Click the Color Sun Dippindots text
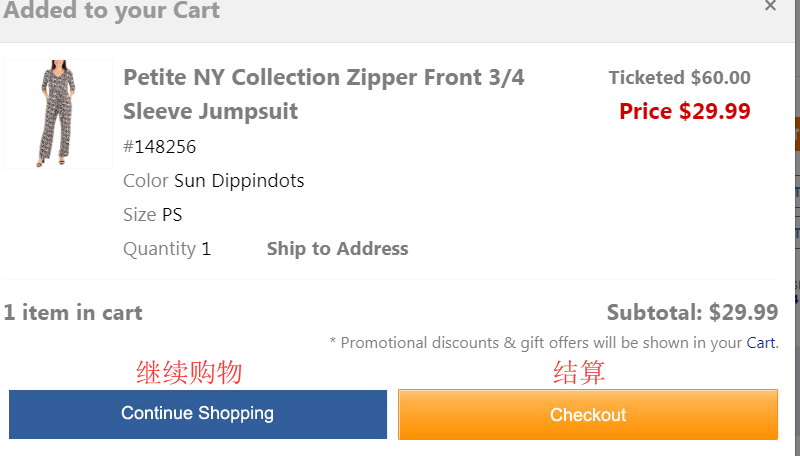This screenshot has width=800, height=456. pos(213,181)
